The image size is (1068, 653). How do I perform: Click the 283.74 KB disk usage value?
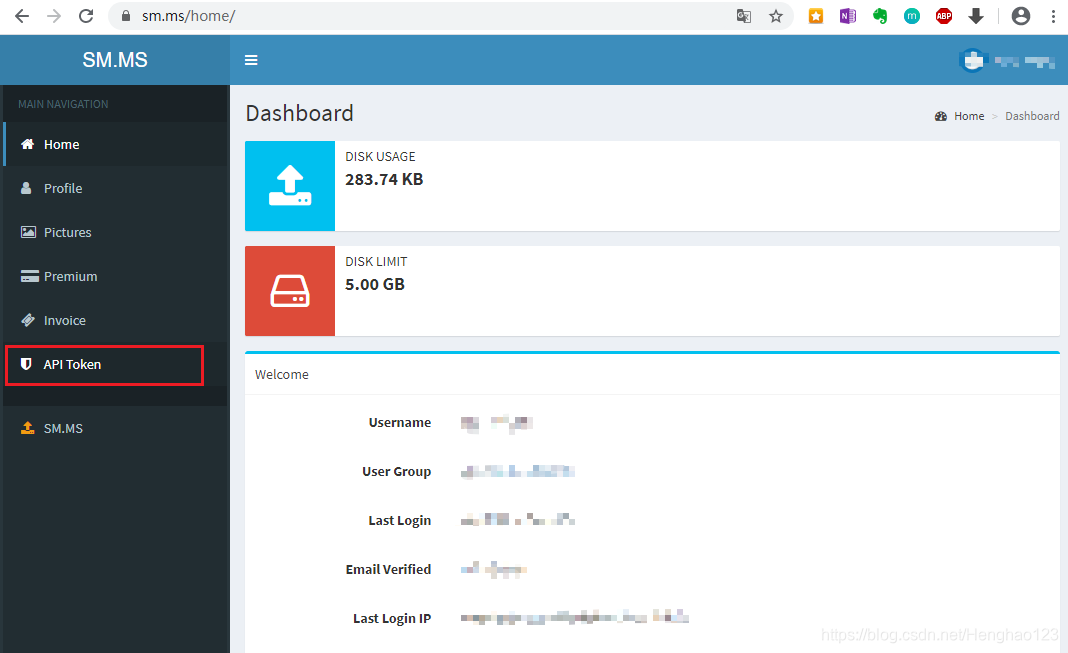(x=384, y=179)
